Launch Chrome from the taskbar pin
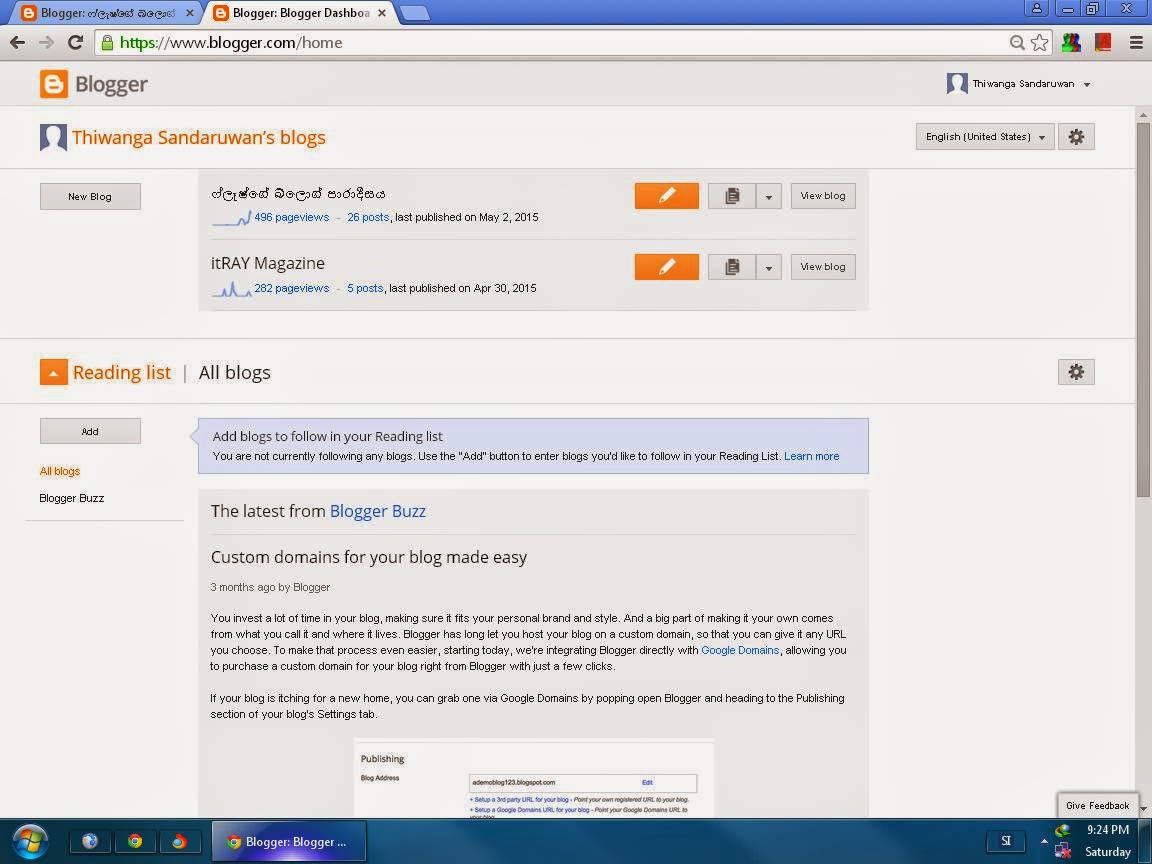The image size is (1152, 864). click(134, 841)
